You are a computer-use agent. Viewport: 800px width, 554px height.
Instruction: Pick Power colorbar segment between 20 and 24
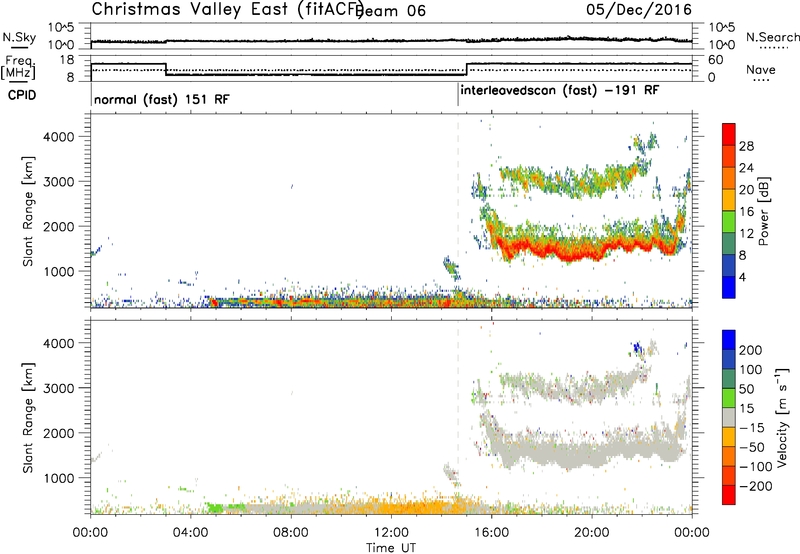coord(729,179)
